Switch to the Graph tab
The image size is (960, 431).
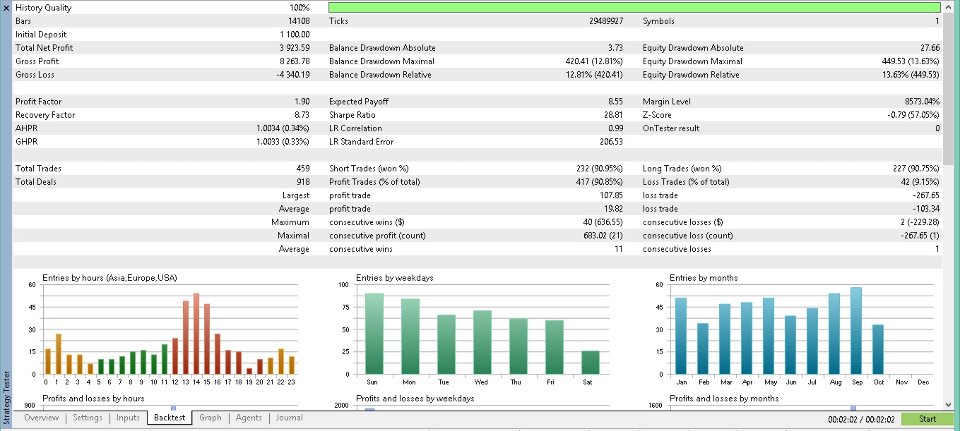(x=210, y=418)
